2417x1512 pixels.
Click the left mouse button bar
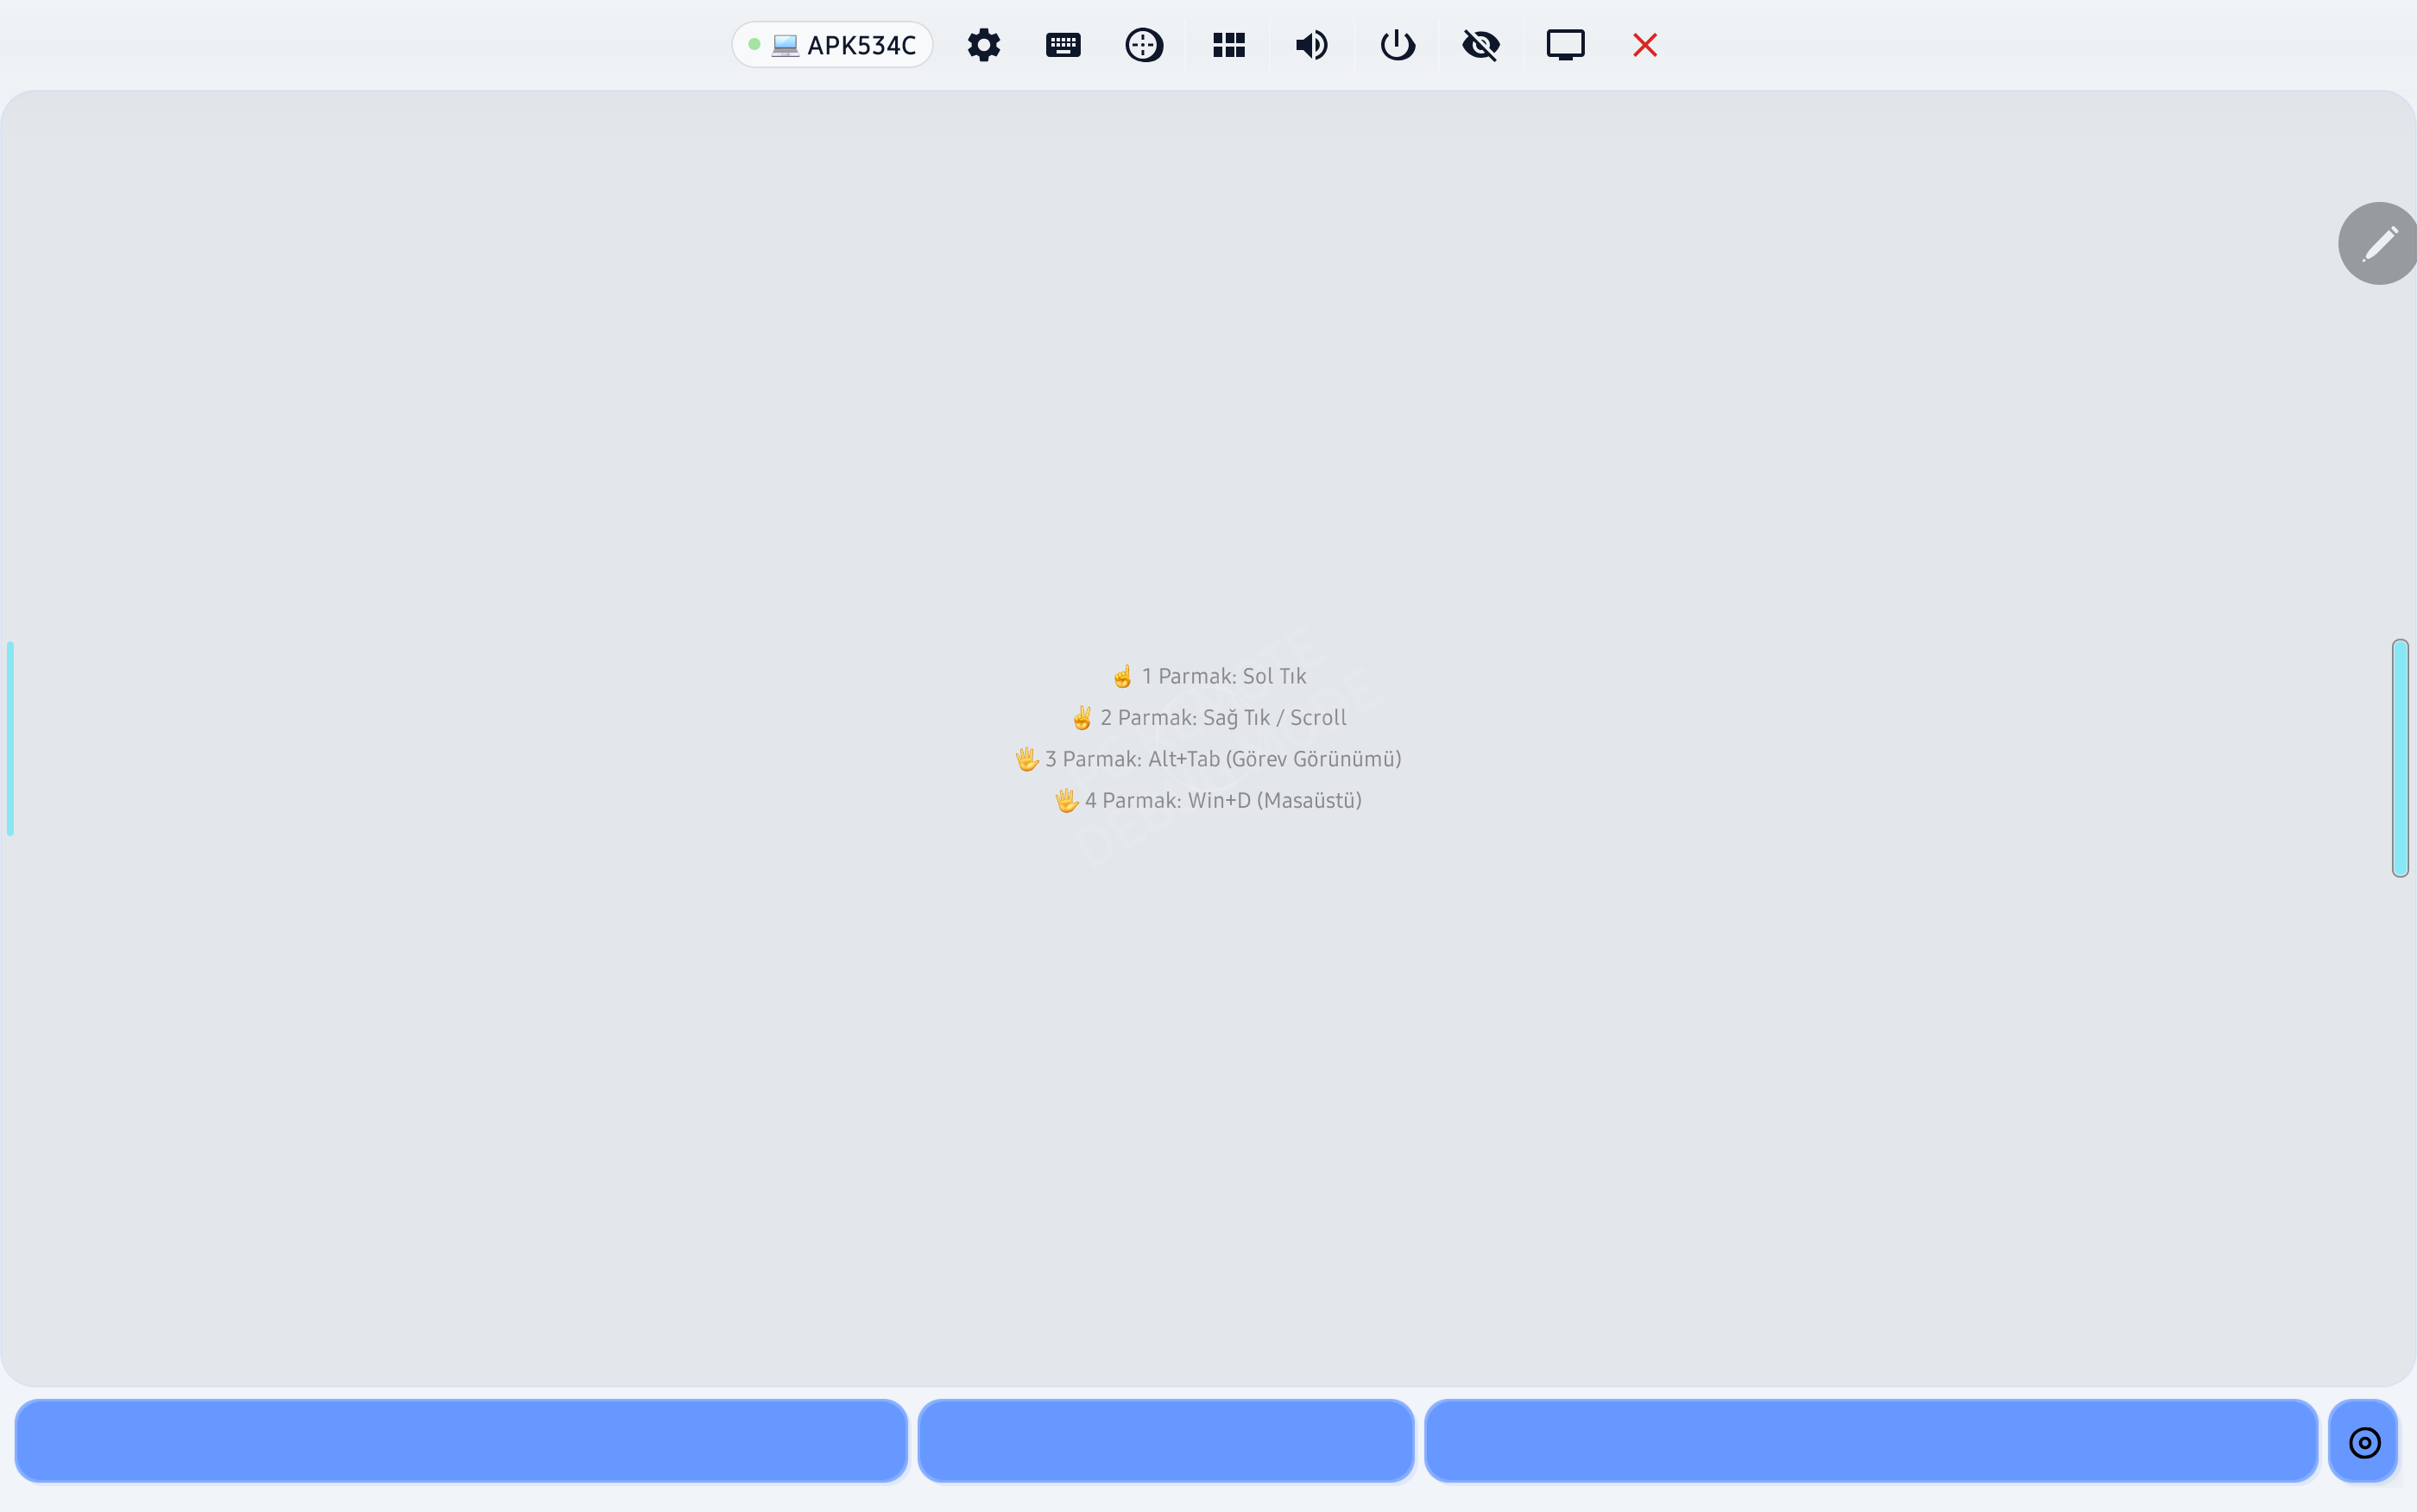(x=461, y=1440)
